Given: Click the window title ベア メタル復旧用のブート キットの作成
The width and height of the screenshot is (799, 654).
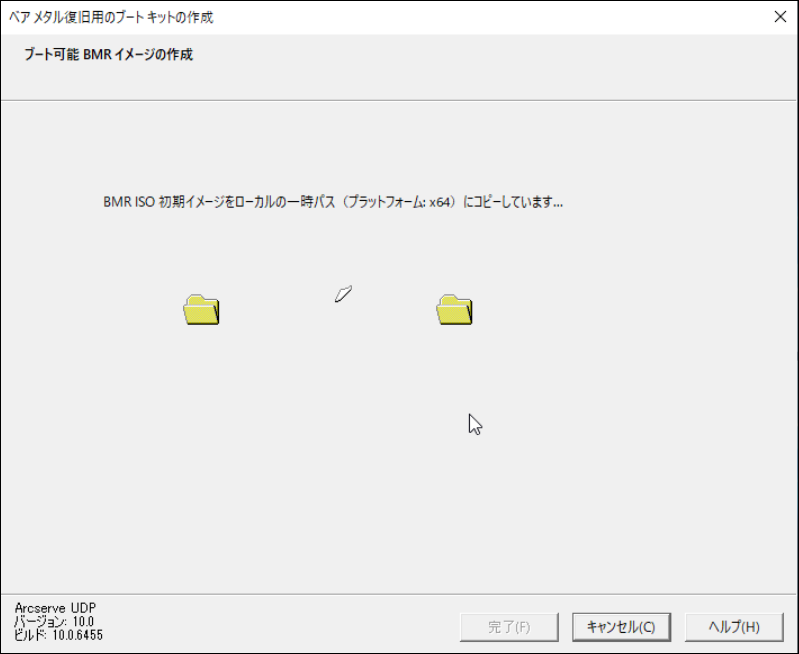Looking at the screenshot, I should [x=111, y=17].
